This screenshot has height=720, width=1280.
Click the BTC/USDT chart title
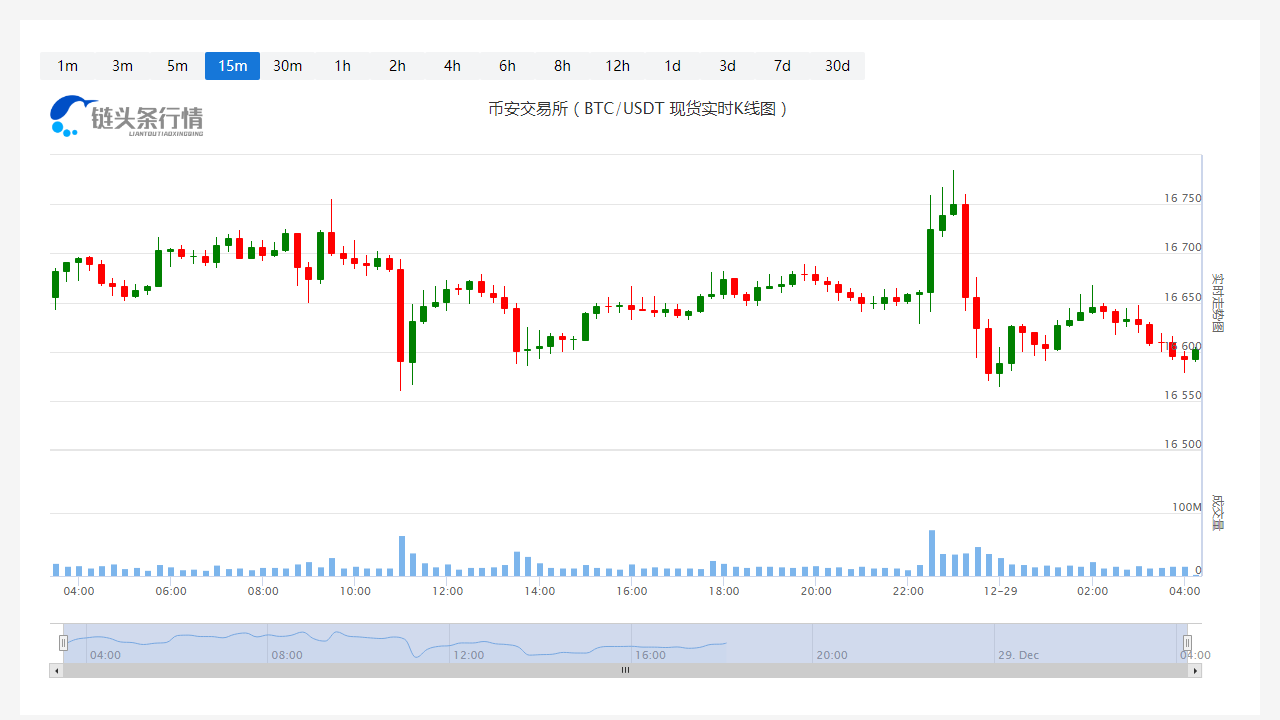tap(638, 109)
